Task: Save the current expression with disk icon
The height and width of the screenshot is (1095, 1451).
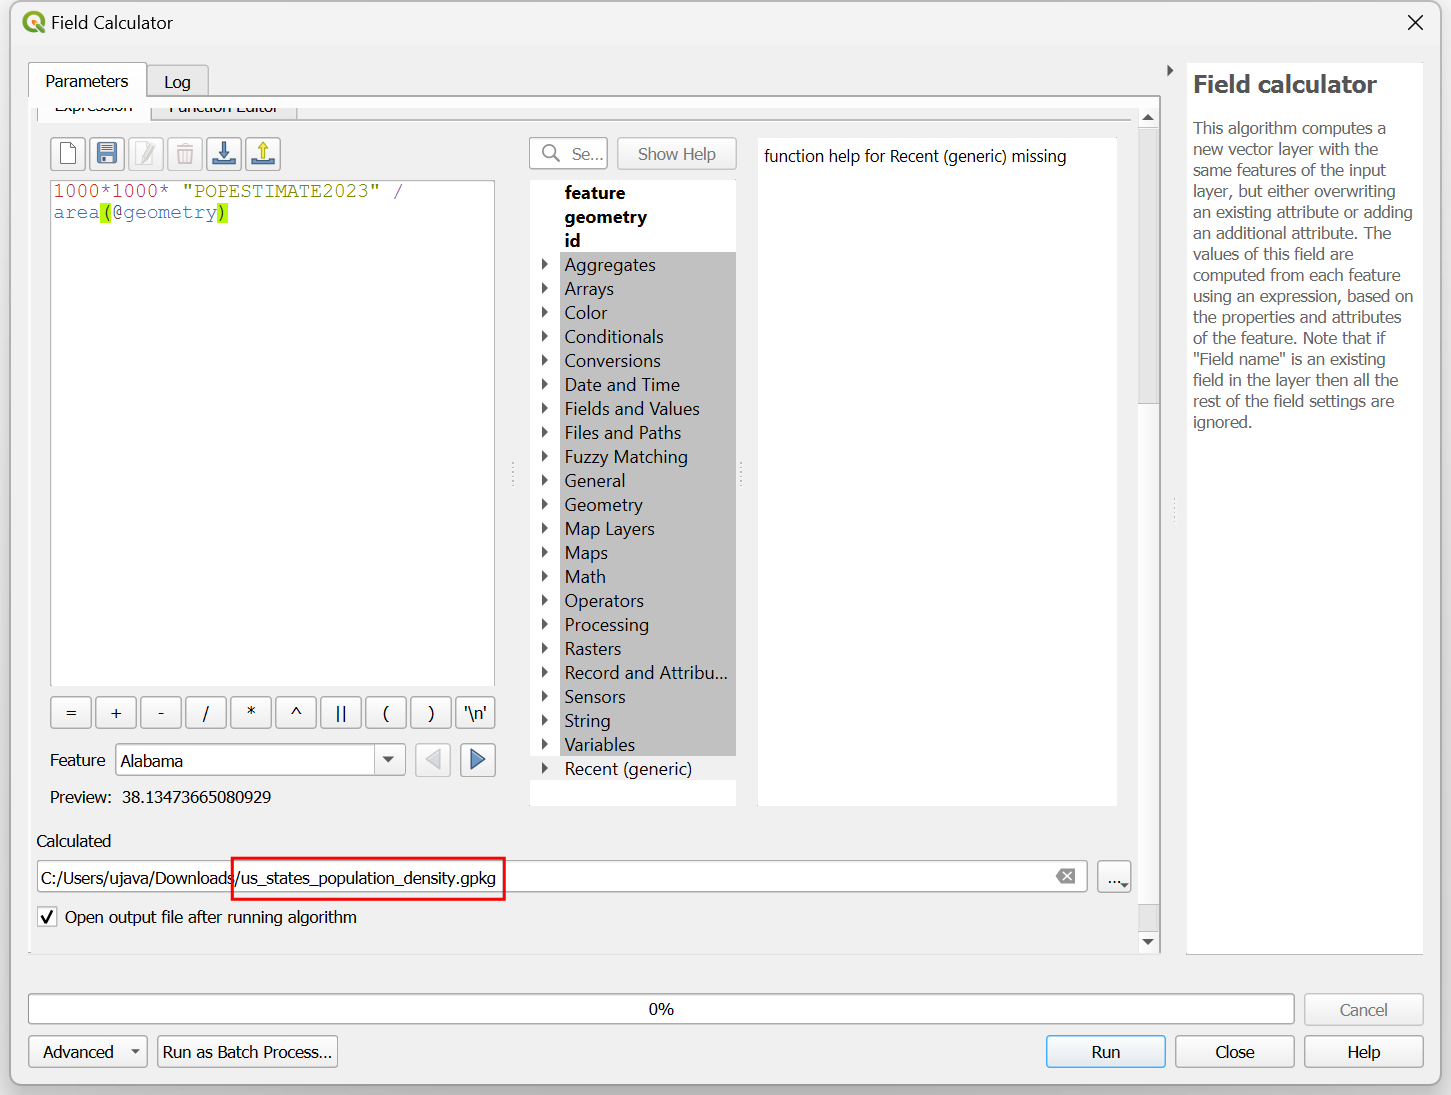Action: coord(107,154)
